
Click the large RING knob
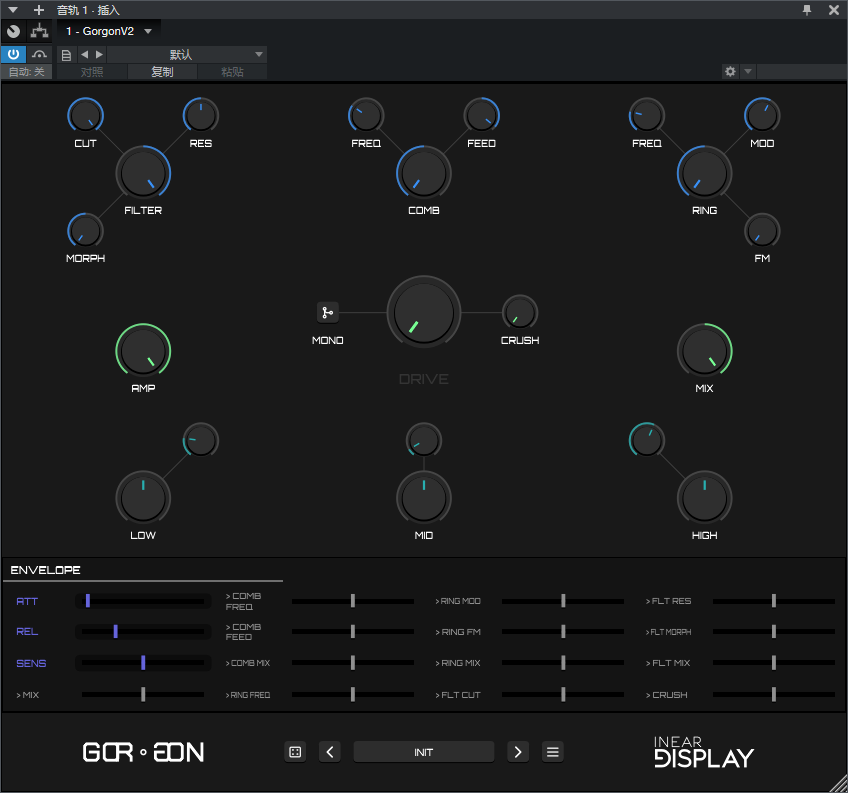point(705,173)
